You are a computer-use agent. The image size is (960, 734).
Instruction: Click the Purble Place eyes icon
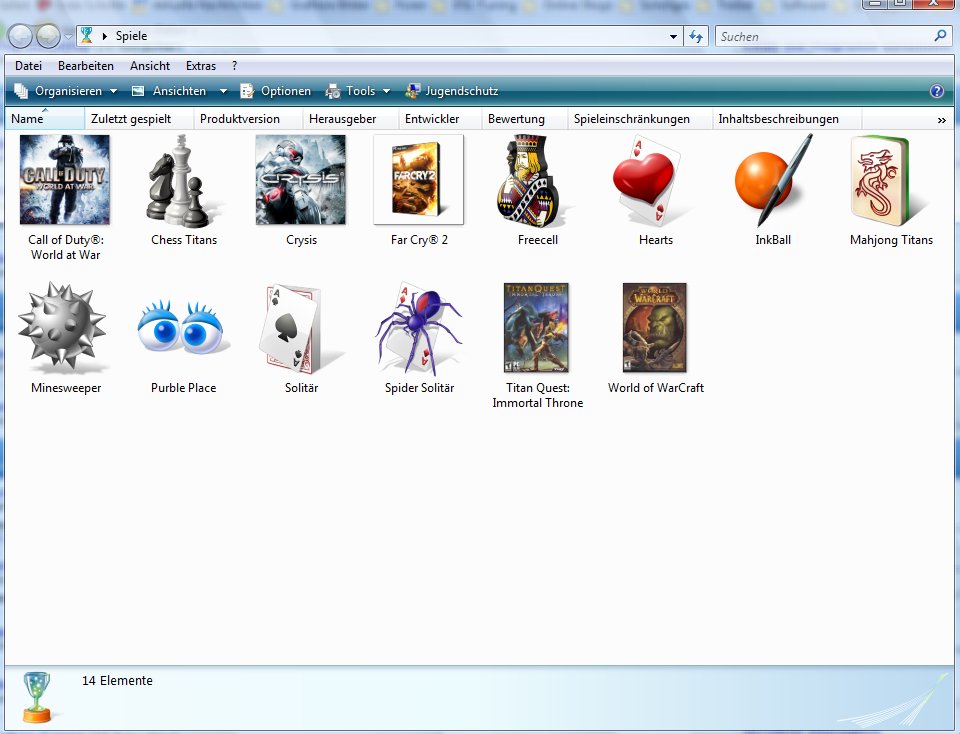click(182, 326)
